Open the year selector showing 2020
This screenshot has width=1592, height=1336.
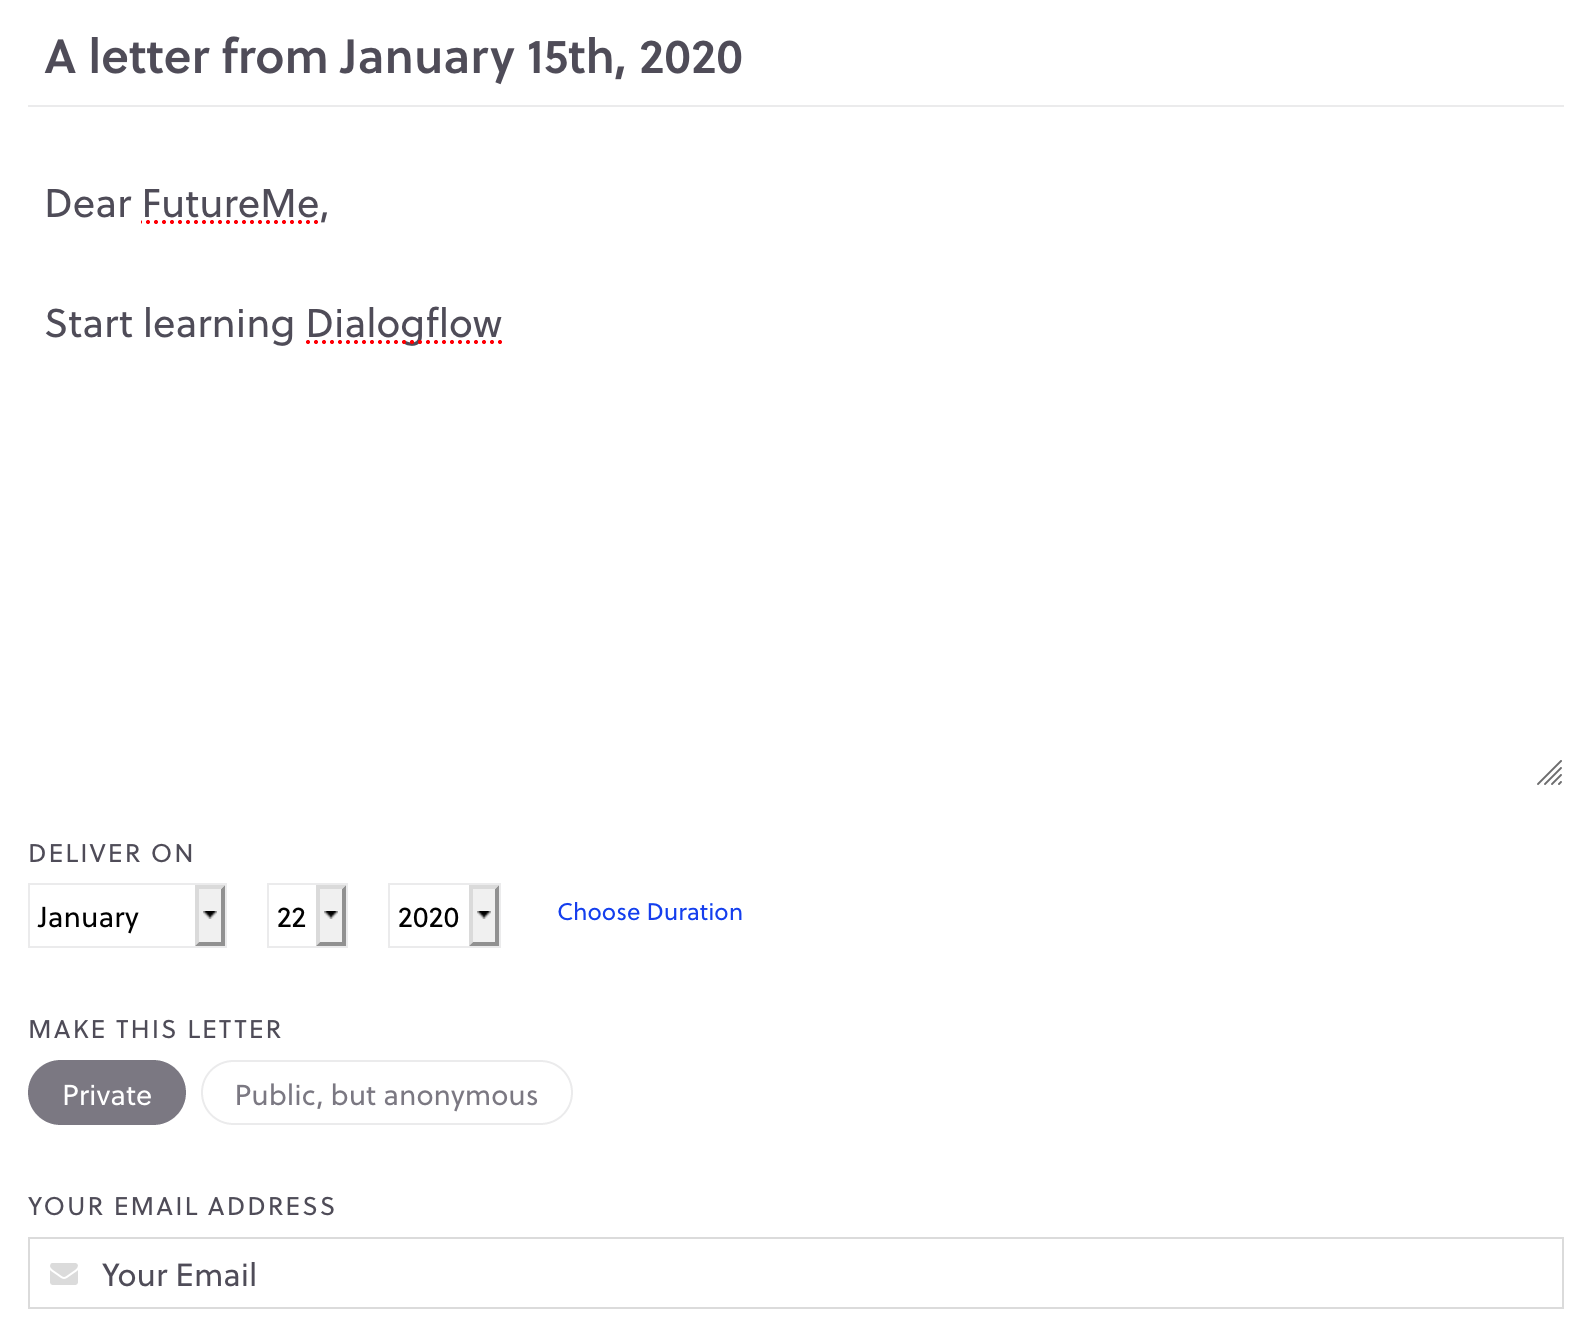point(429,916)
